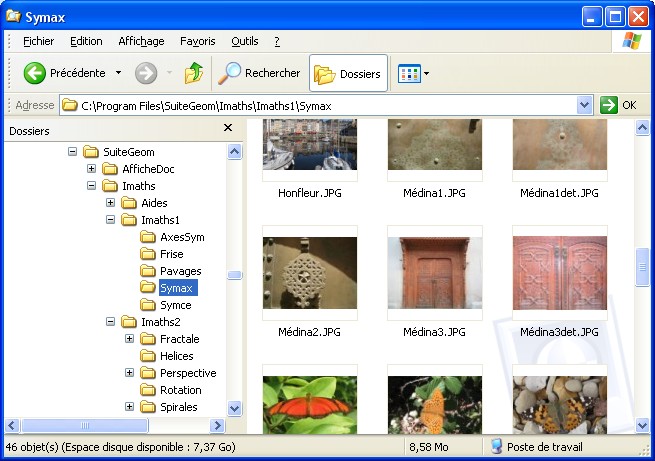The image size is (655, 461).
Task: Select the Pavages folder in tree
Action: [x=180, y=271]
